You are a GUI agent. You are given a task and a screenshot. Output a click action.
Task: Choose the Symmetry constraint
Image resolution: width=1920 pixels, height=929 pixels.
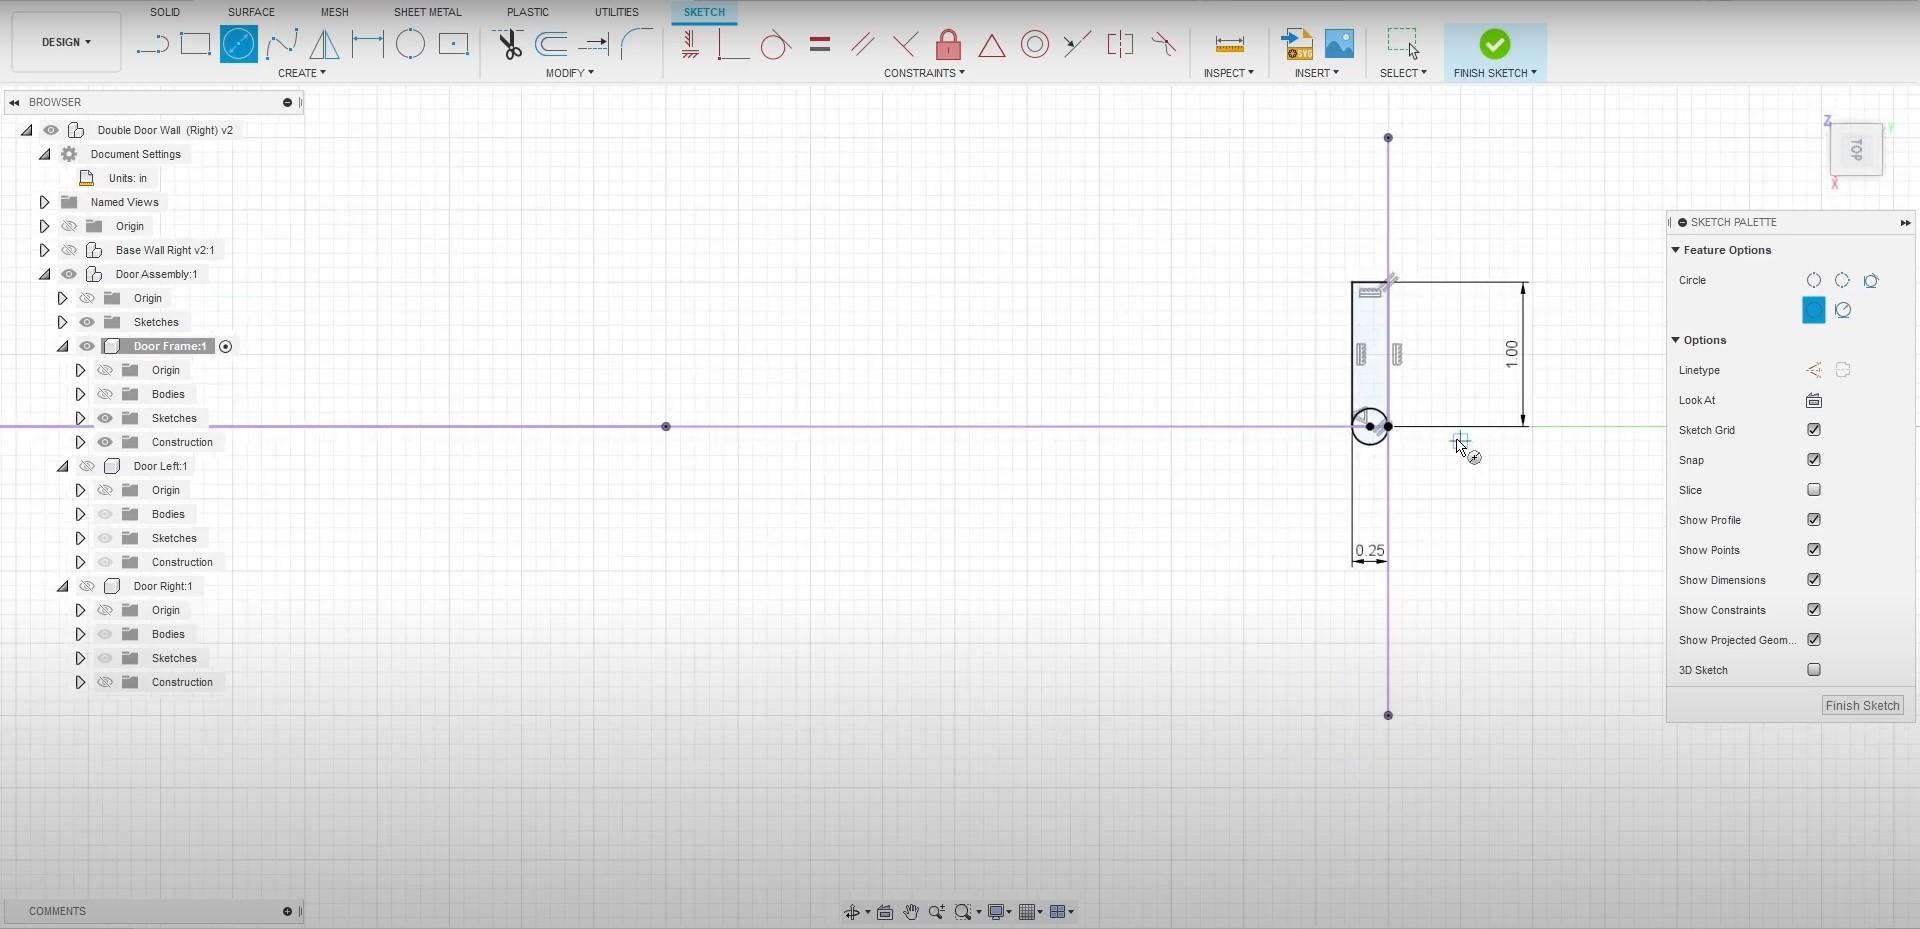point(1120,44)
